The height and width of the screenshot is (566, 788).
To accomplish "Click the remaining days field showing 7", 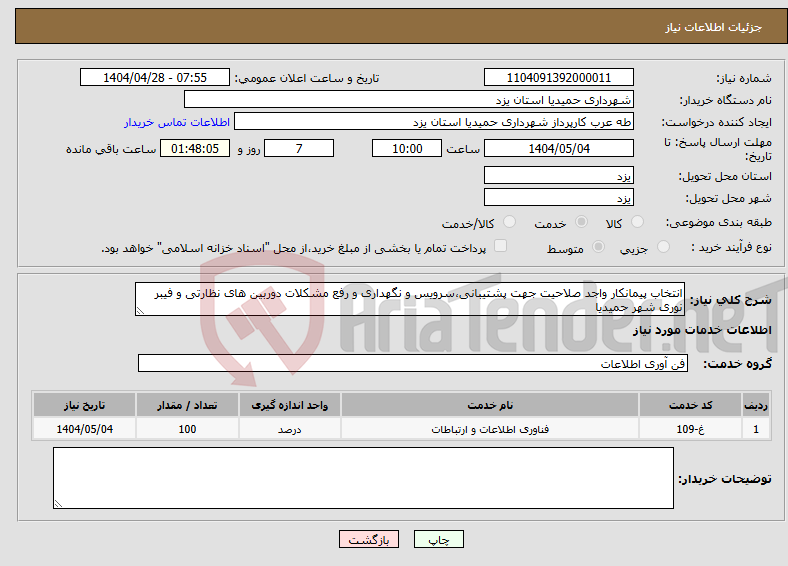I will point(299,148).
